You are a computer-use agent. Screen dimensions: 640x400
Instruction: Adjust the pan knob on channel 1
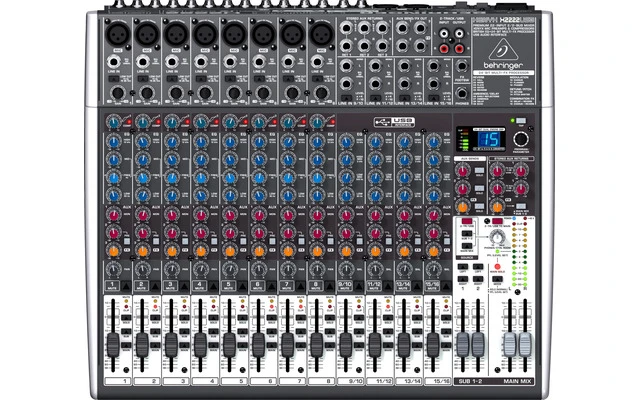[113, 269]
